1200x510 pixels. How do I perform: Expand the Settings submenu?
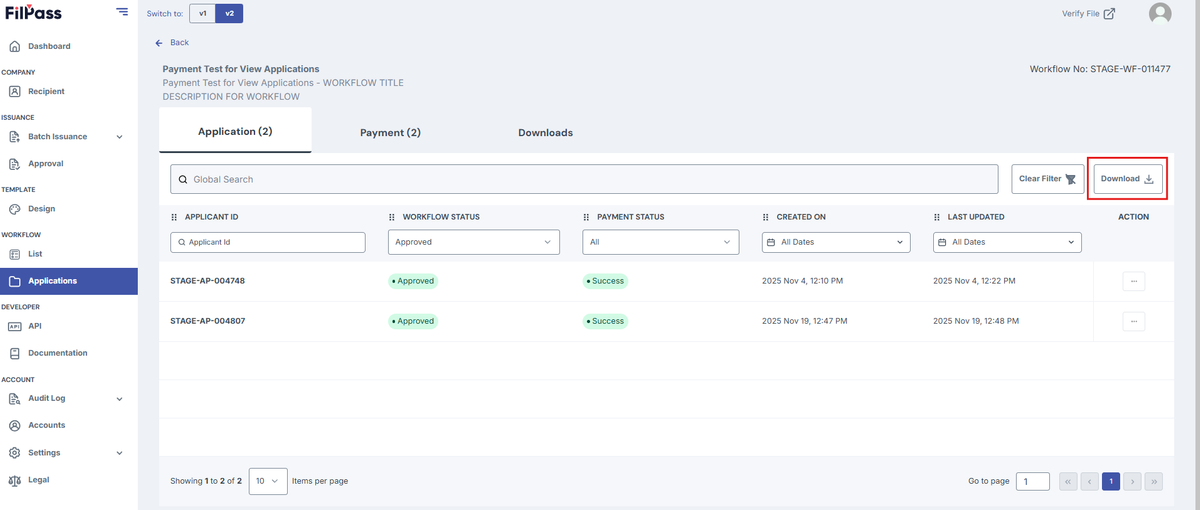tap(120, 453)
